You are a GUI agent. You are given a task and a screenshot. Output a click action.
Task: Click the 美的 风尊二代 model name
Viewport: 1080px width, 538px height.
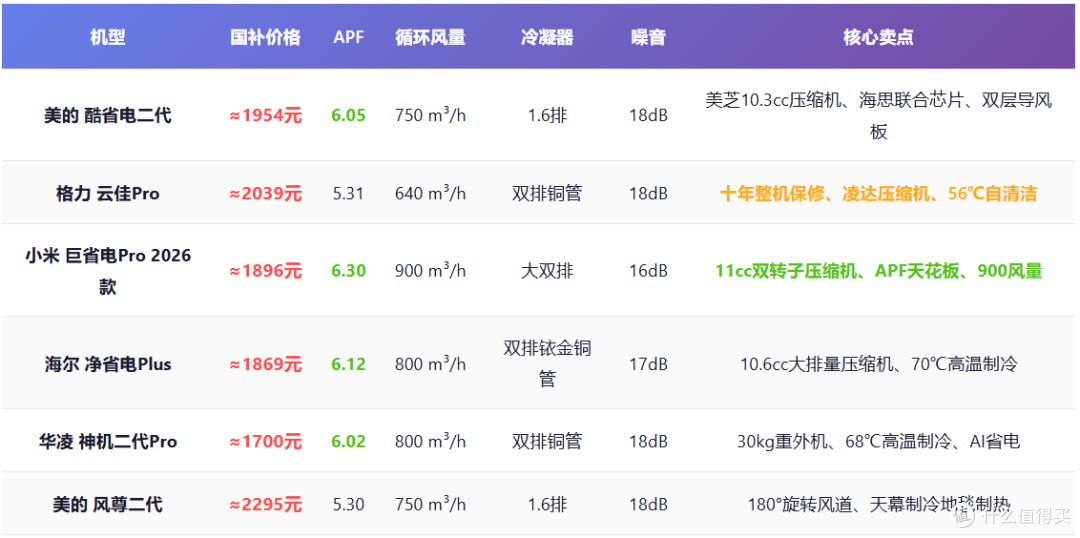click(107, 504)
